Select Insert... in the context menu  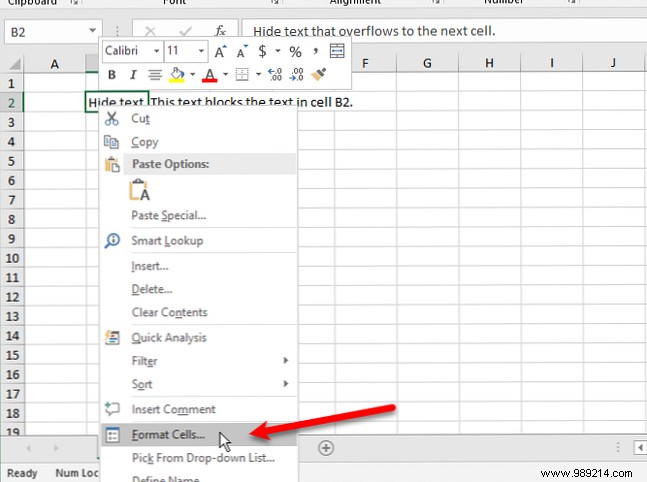pyautogui.click(x=198, y=266)
